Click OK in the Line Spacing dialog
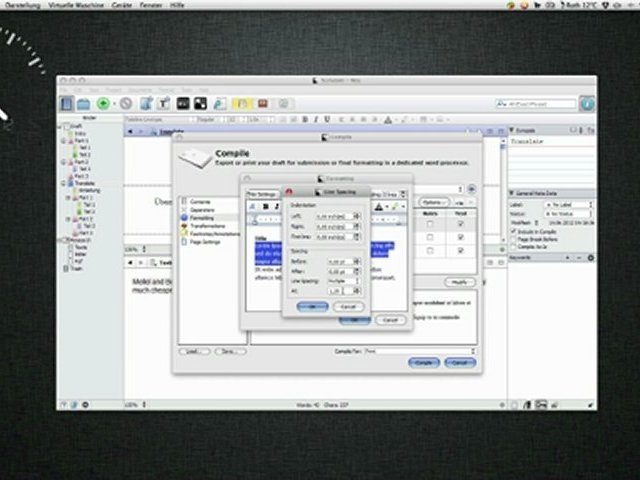640x480 pixels. pyautogui.click(x=312, y=306)
